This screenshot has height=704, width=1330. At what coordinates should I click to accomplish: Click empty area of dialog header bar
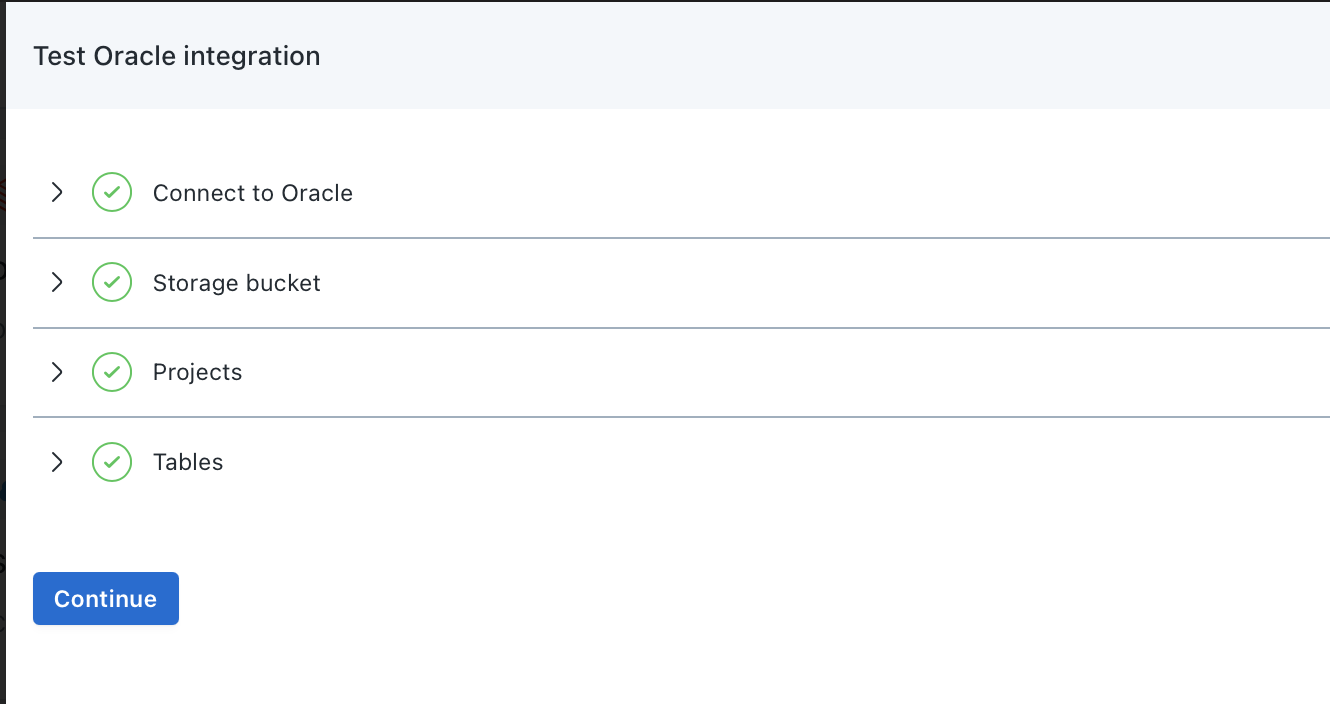pos(800,56)
